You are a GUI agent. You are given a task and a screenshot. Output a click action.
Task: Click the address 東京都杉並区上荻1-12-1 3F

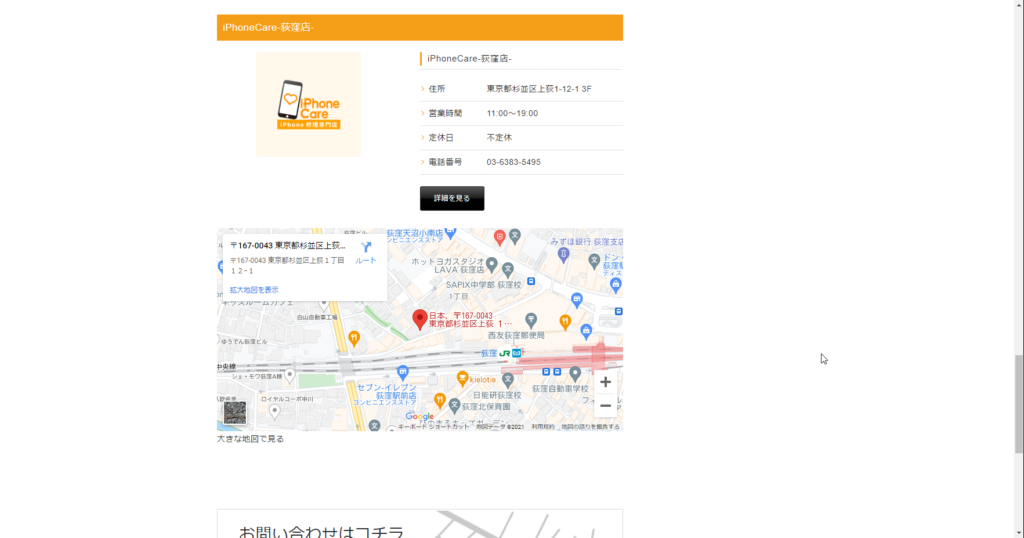539,89
